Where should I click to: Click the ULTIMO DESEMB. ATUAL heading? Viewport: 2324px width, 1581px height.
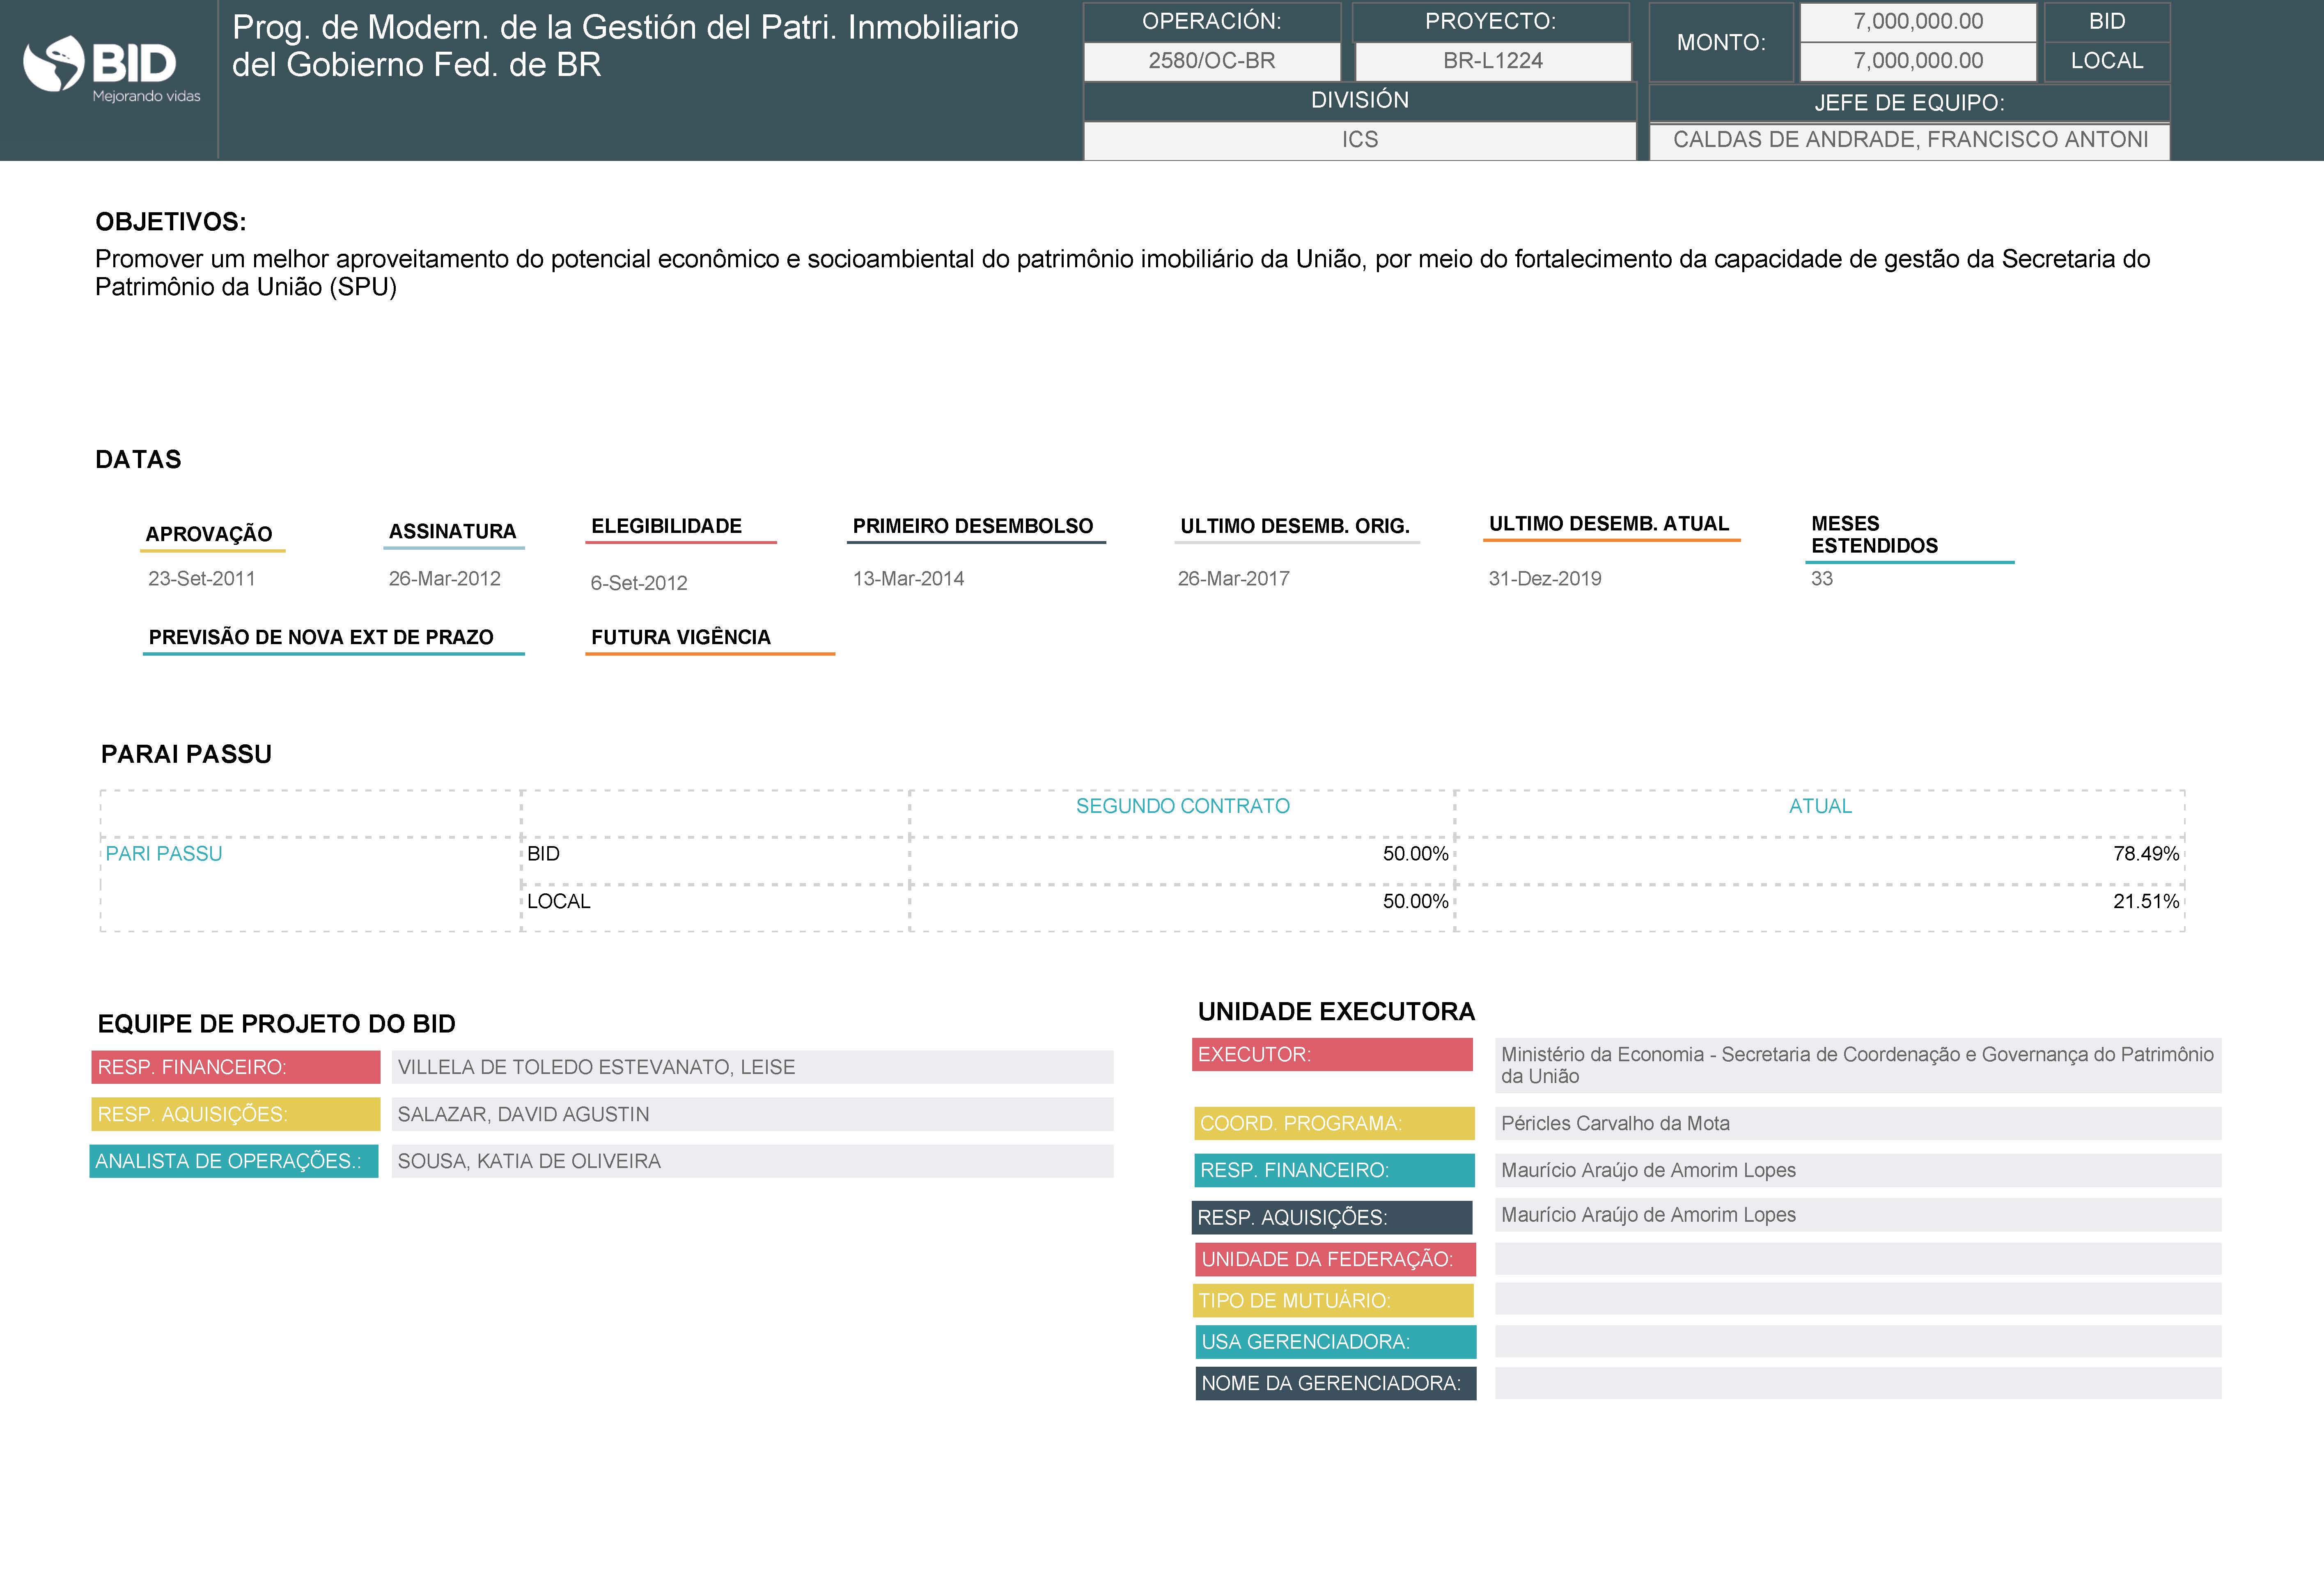[1608, 524]
